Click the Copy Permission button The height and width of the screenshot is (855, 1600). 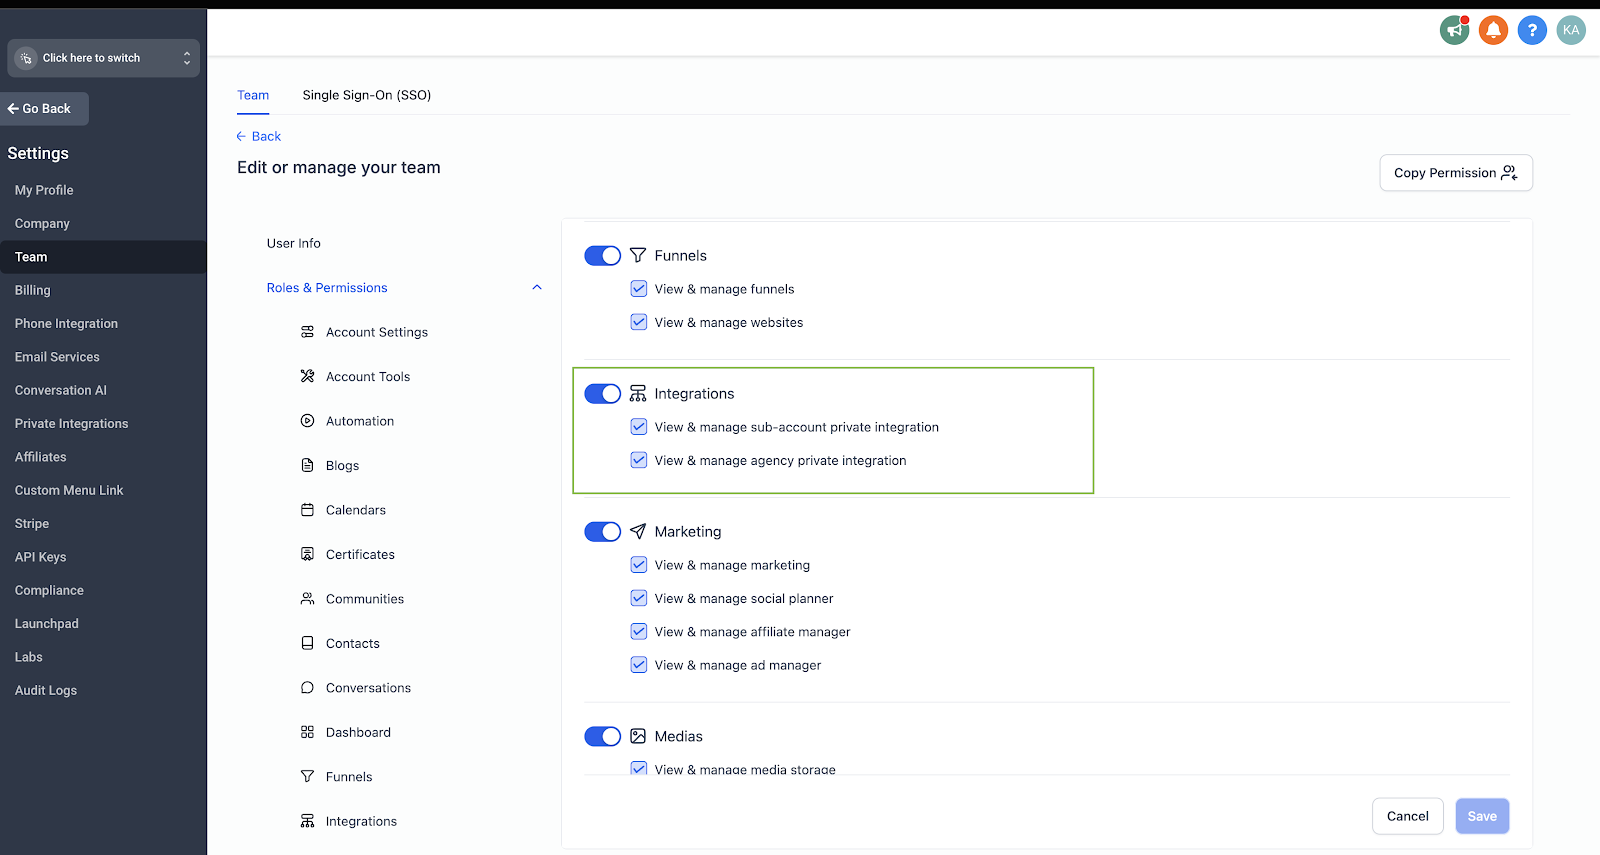point(1456,173)
